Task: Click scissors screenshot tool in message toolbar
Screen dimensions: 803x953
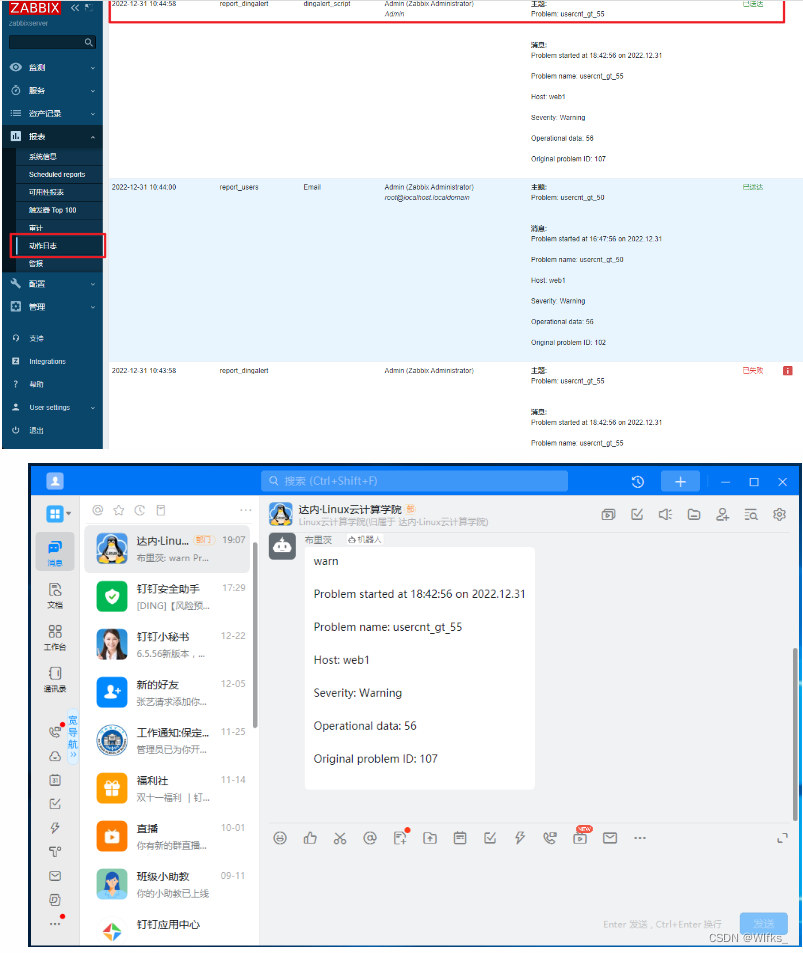Action: tap(340, 838)
